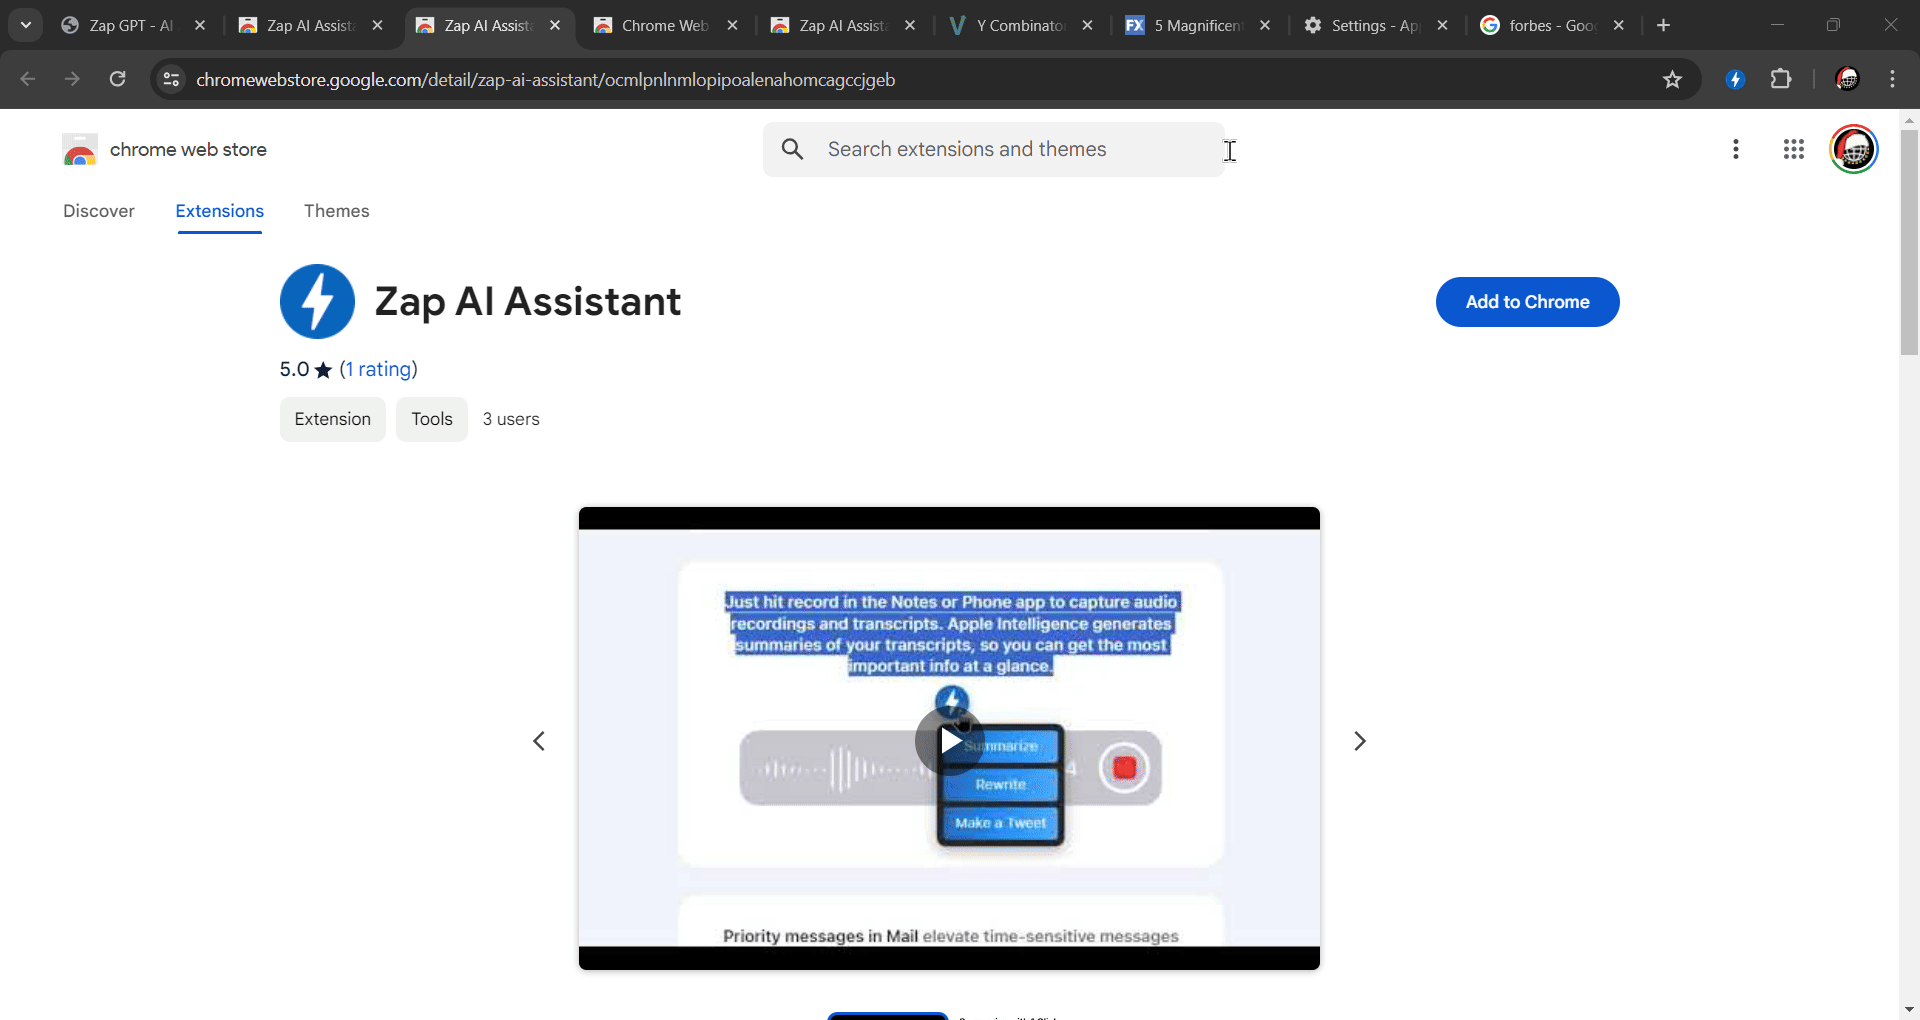Click the Zap AI Assistant lightning logo

(318, 301)
